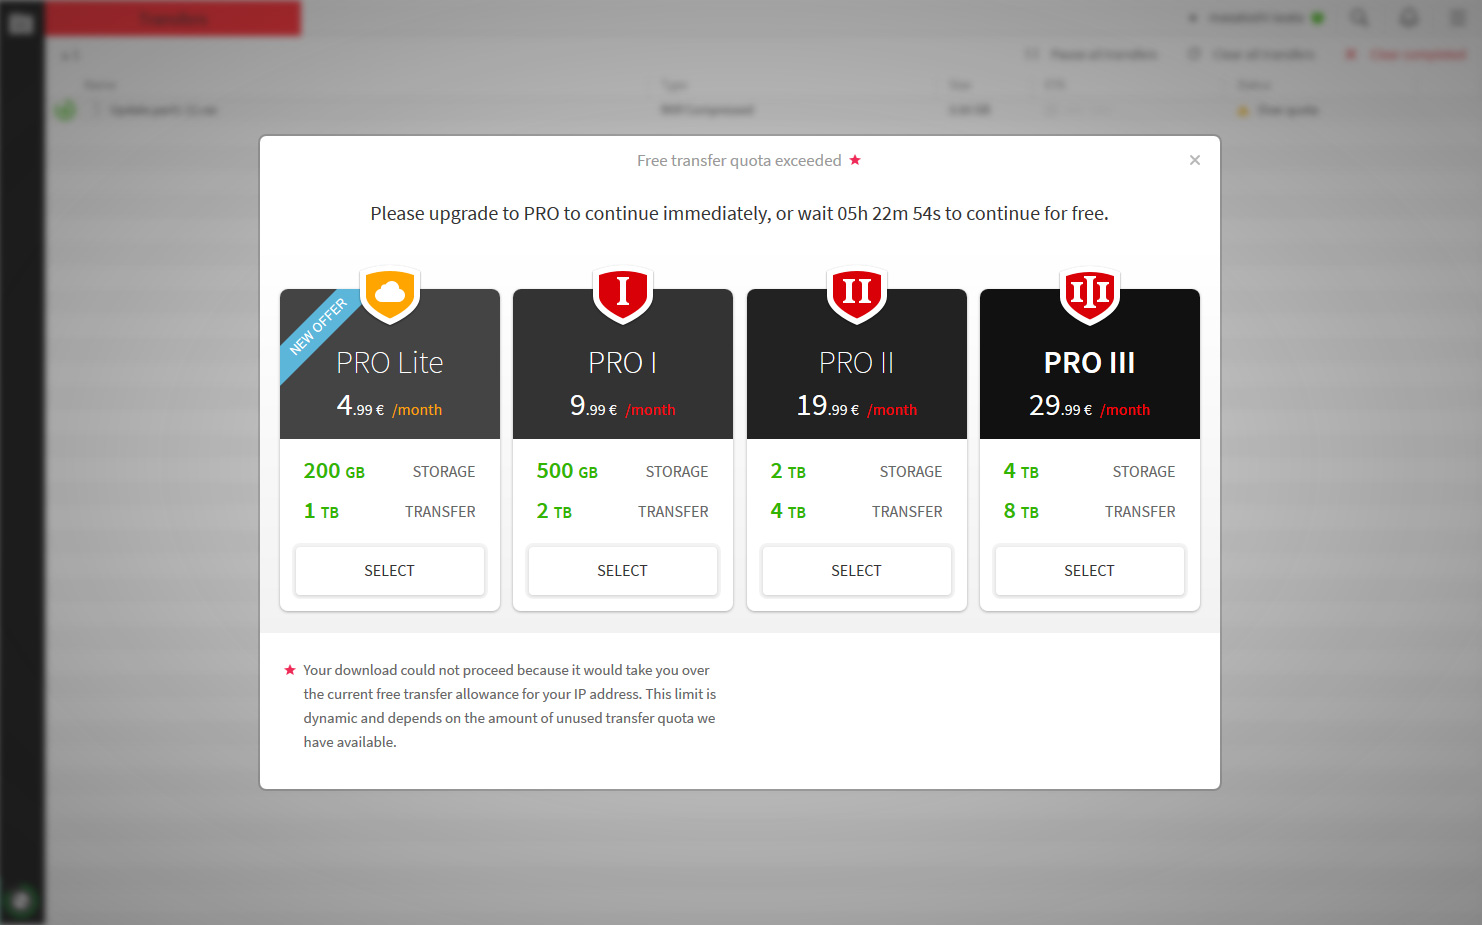1482x925 pixels.
Task: Click PRO III's 4 TB storage value
Action: pyautogui.click(x=1021, y=471)
